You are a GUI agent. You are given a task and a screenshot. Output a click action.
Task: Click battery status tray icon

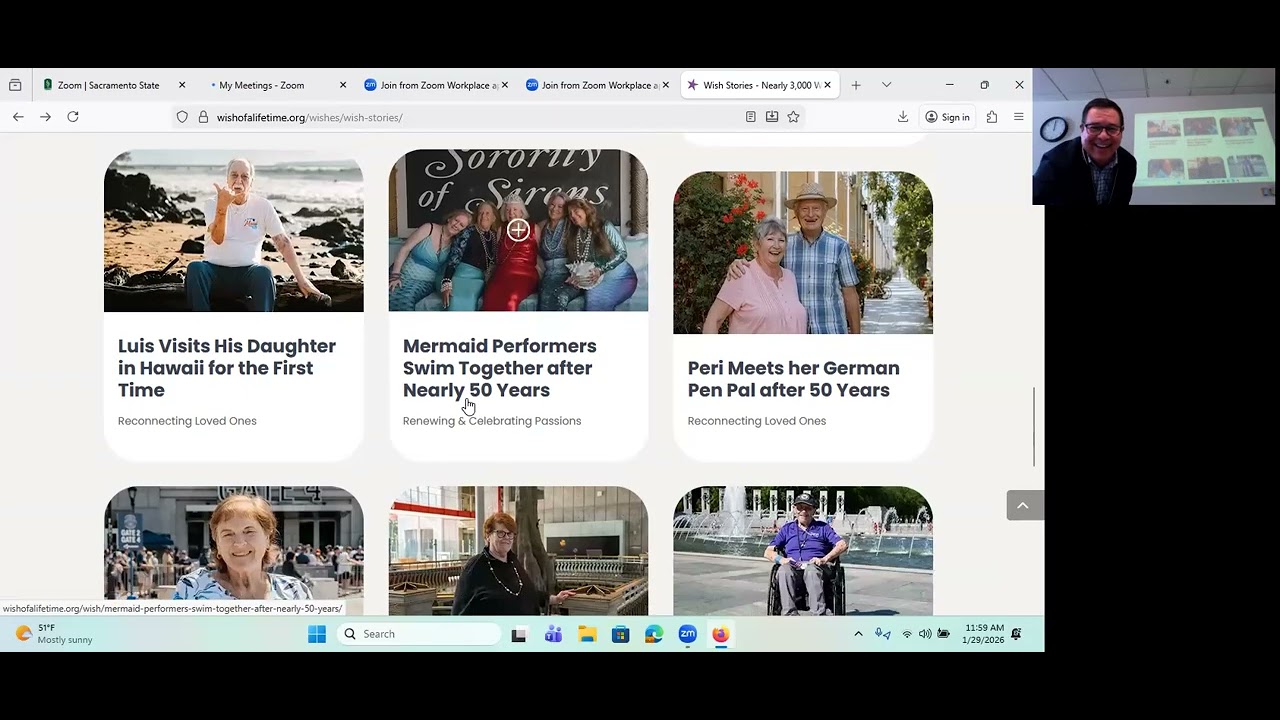coord(943,634)
